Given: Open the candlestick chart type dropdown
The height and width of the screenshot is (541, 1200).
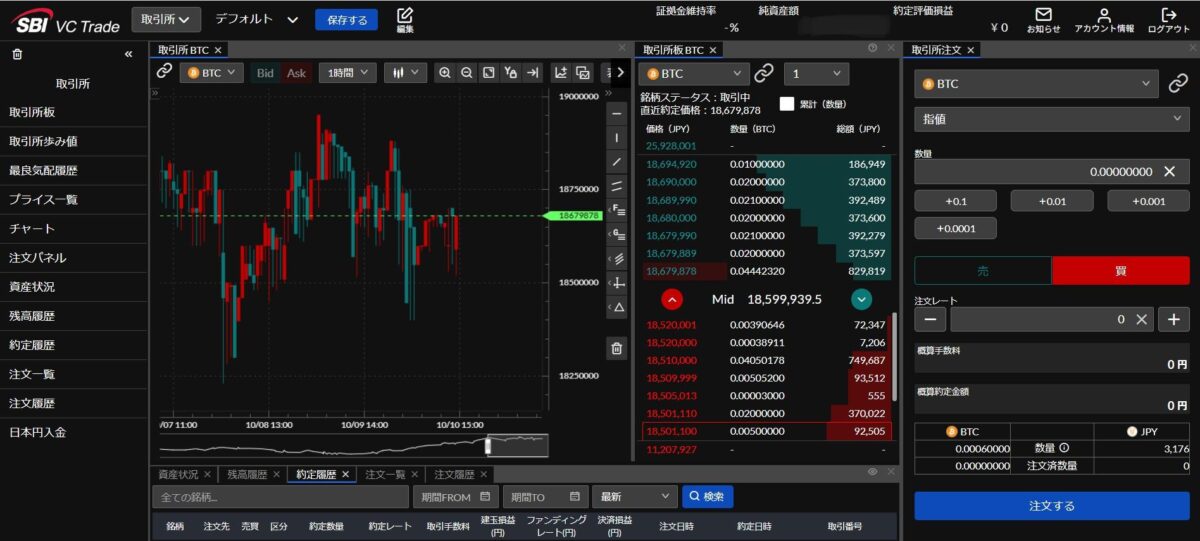Looking at the screenshot, I should (x=405, y=73).
